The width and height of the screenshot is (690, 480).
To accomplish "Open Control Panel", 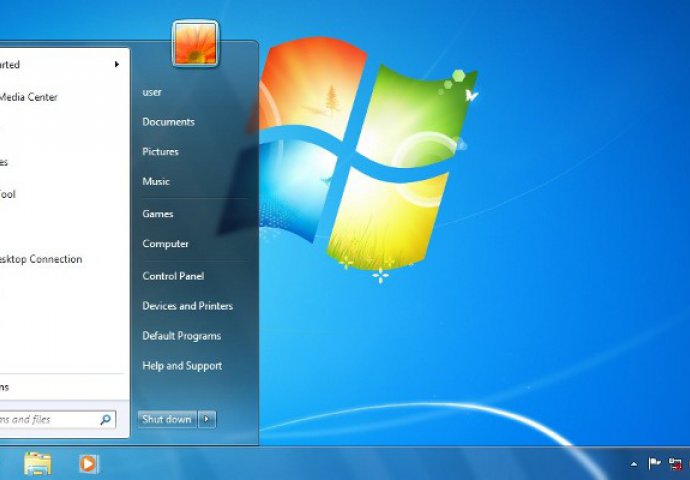I will pos(173,276).
